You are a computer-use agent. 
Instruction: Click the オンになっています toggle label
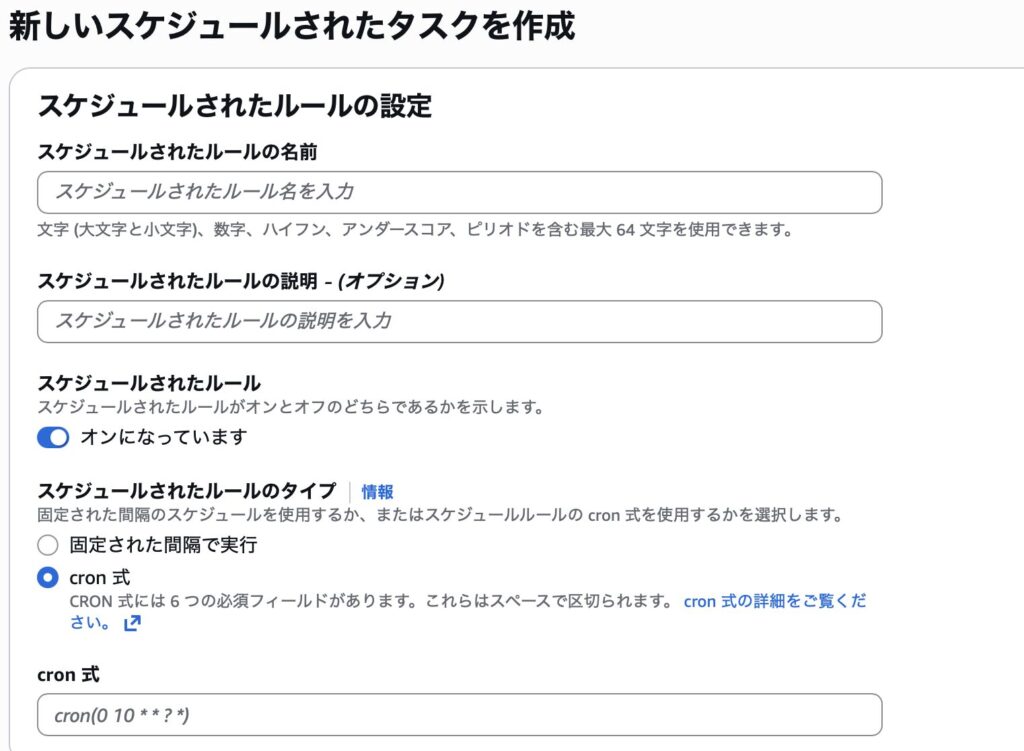pos(163,437)
